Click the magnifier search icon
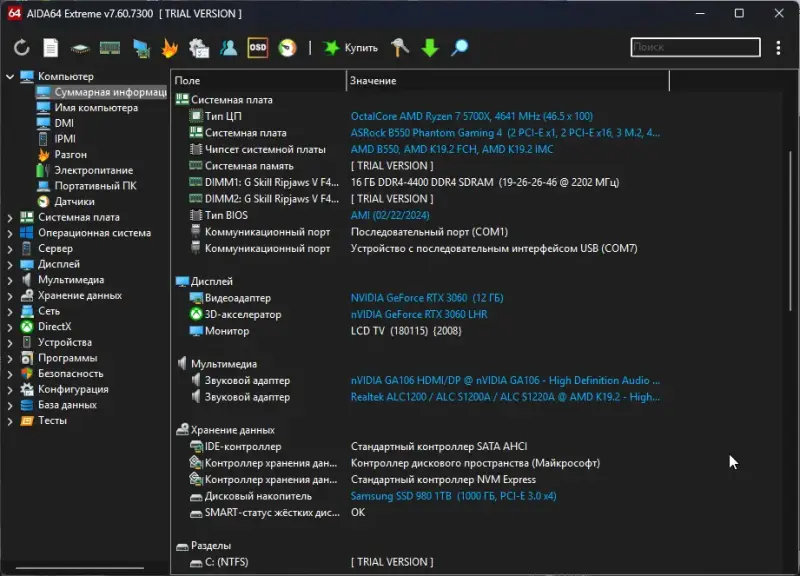Image resolution: width=800 pixels, height=576 pixels. point(460,48)
